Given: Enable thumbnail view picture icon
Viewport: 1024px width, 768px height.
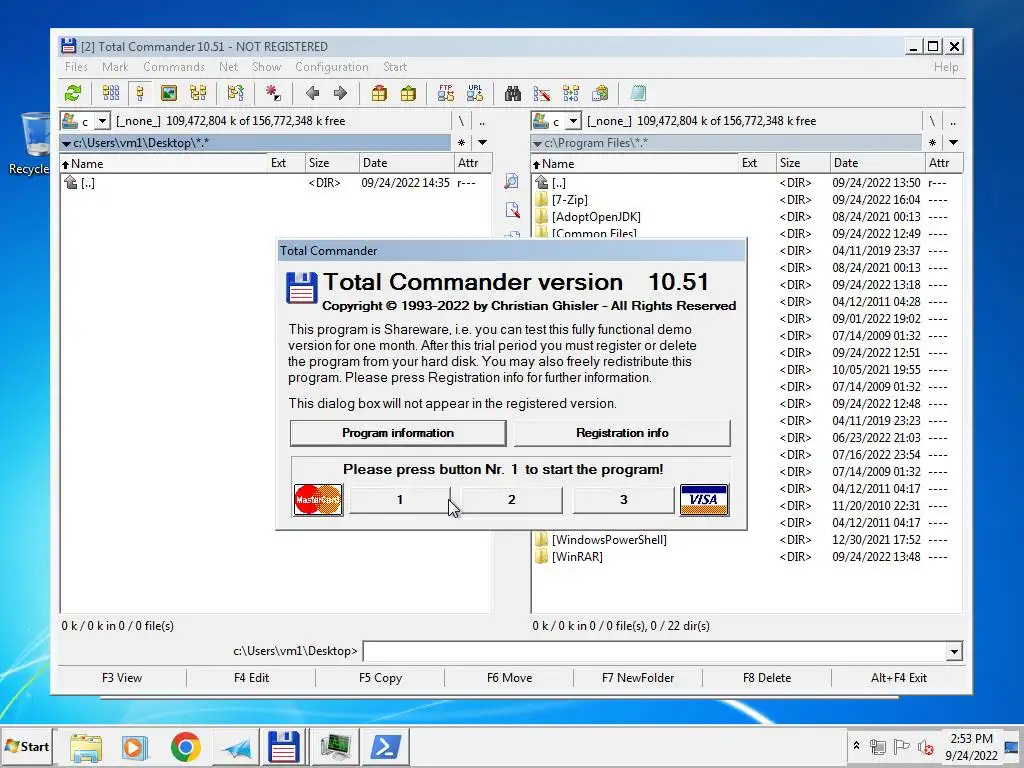Looking at the screenshot, I should (168, 93).
